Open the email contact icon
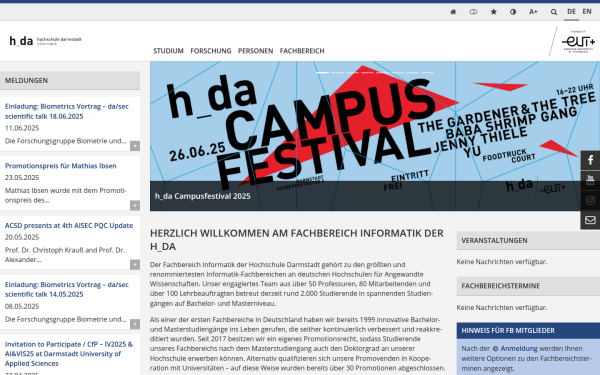Image resolution: width=600 pixels, height=375 pixels. 590,220
